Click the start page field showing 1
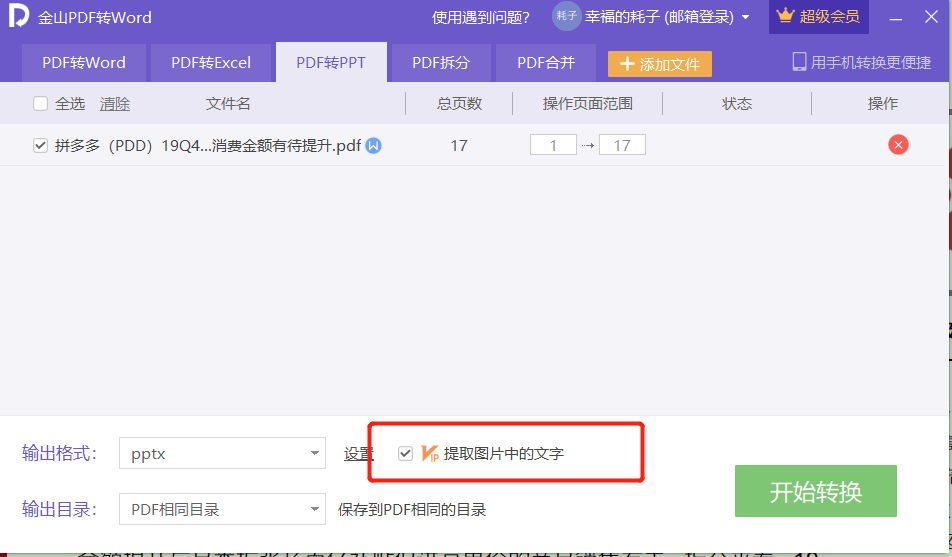The image size is (952, 557). (x=553, y=145)
